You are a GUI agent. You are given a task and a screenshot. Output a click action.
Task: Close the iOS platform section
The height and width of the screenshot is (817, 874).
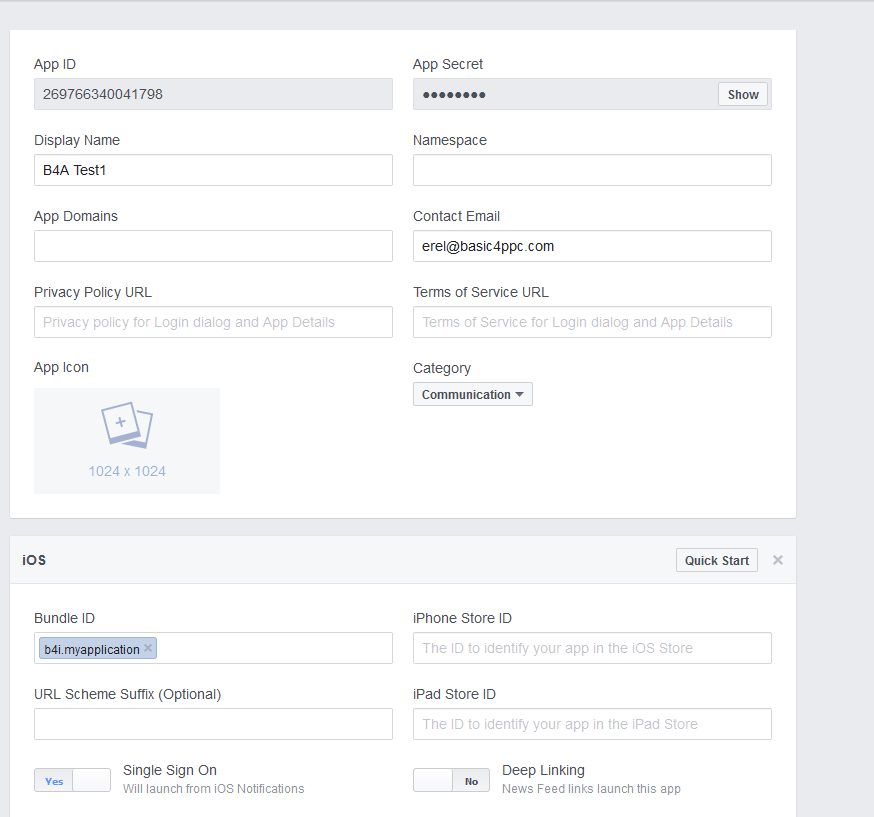pyautogui.click(x=778, y=560)
